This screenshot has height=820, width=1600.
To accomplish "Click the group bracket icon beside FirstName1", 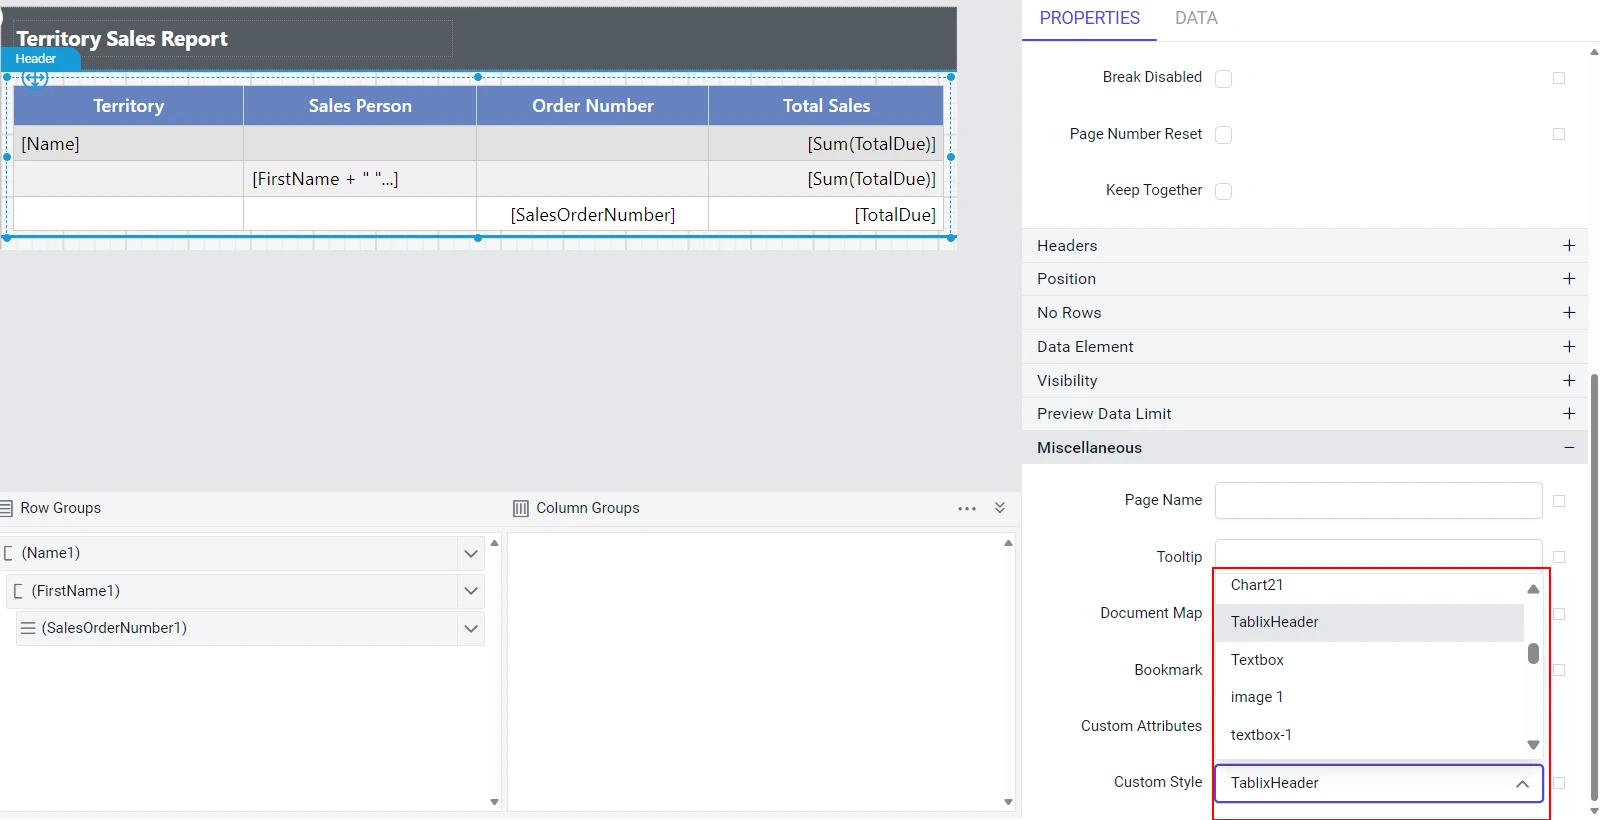I will click(18, 591).
